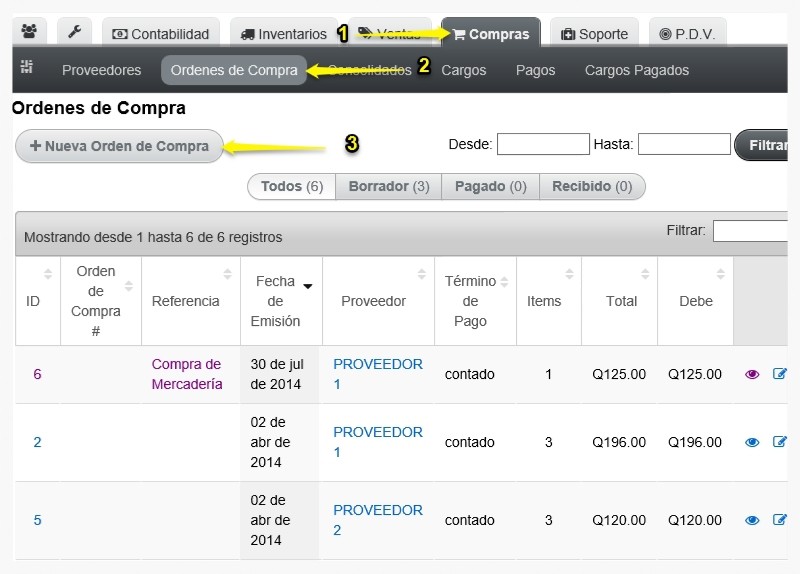View order 5 with the eye icon
The height and width of the screenshot is (574, 800).
click(752, 520)
